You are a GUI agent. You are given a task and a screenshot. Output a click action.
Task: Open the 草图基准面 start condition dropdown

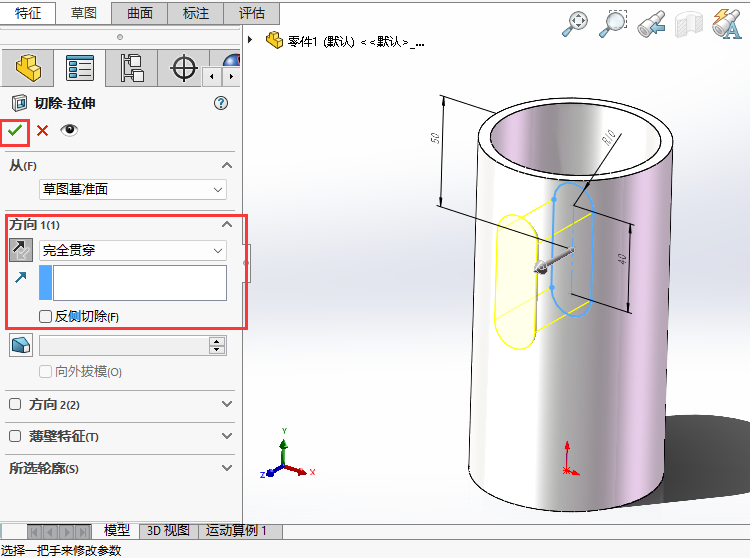(x=132, y=189)
